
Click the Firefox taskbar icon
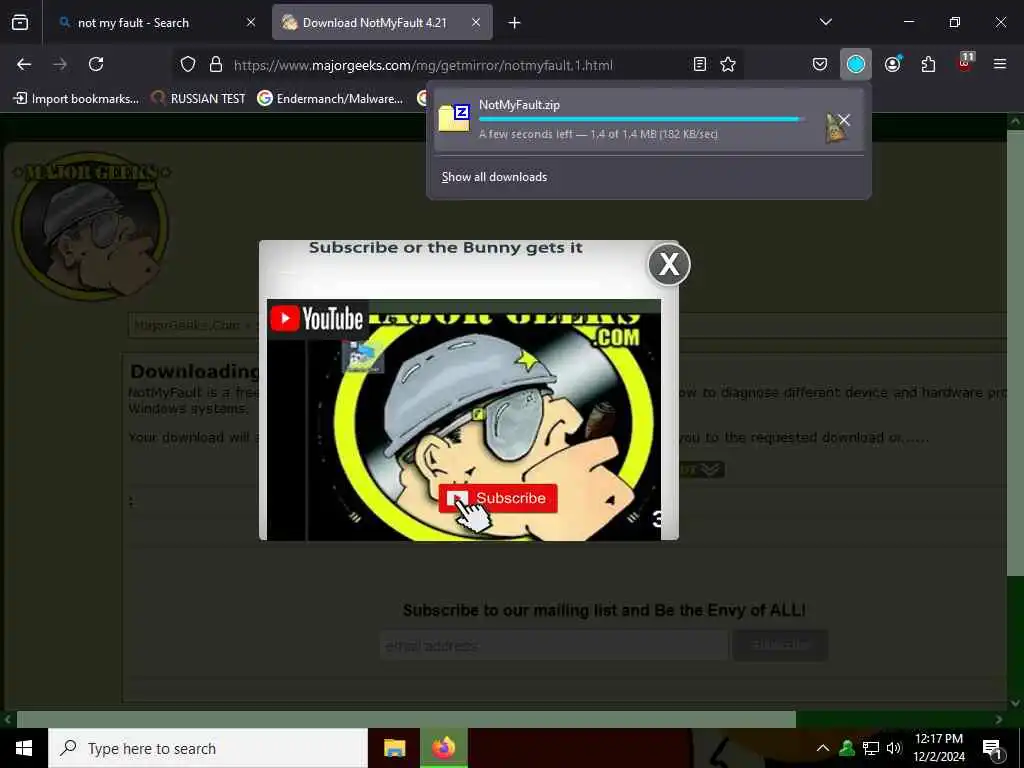click(443, 748)
